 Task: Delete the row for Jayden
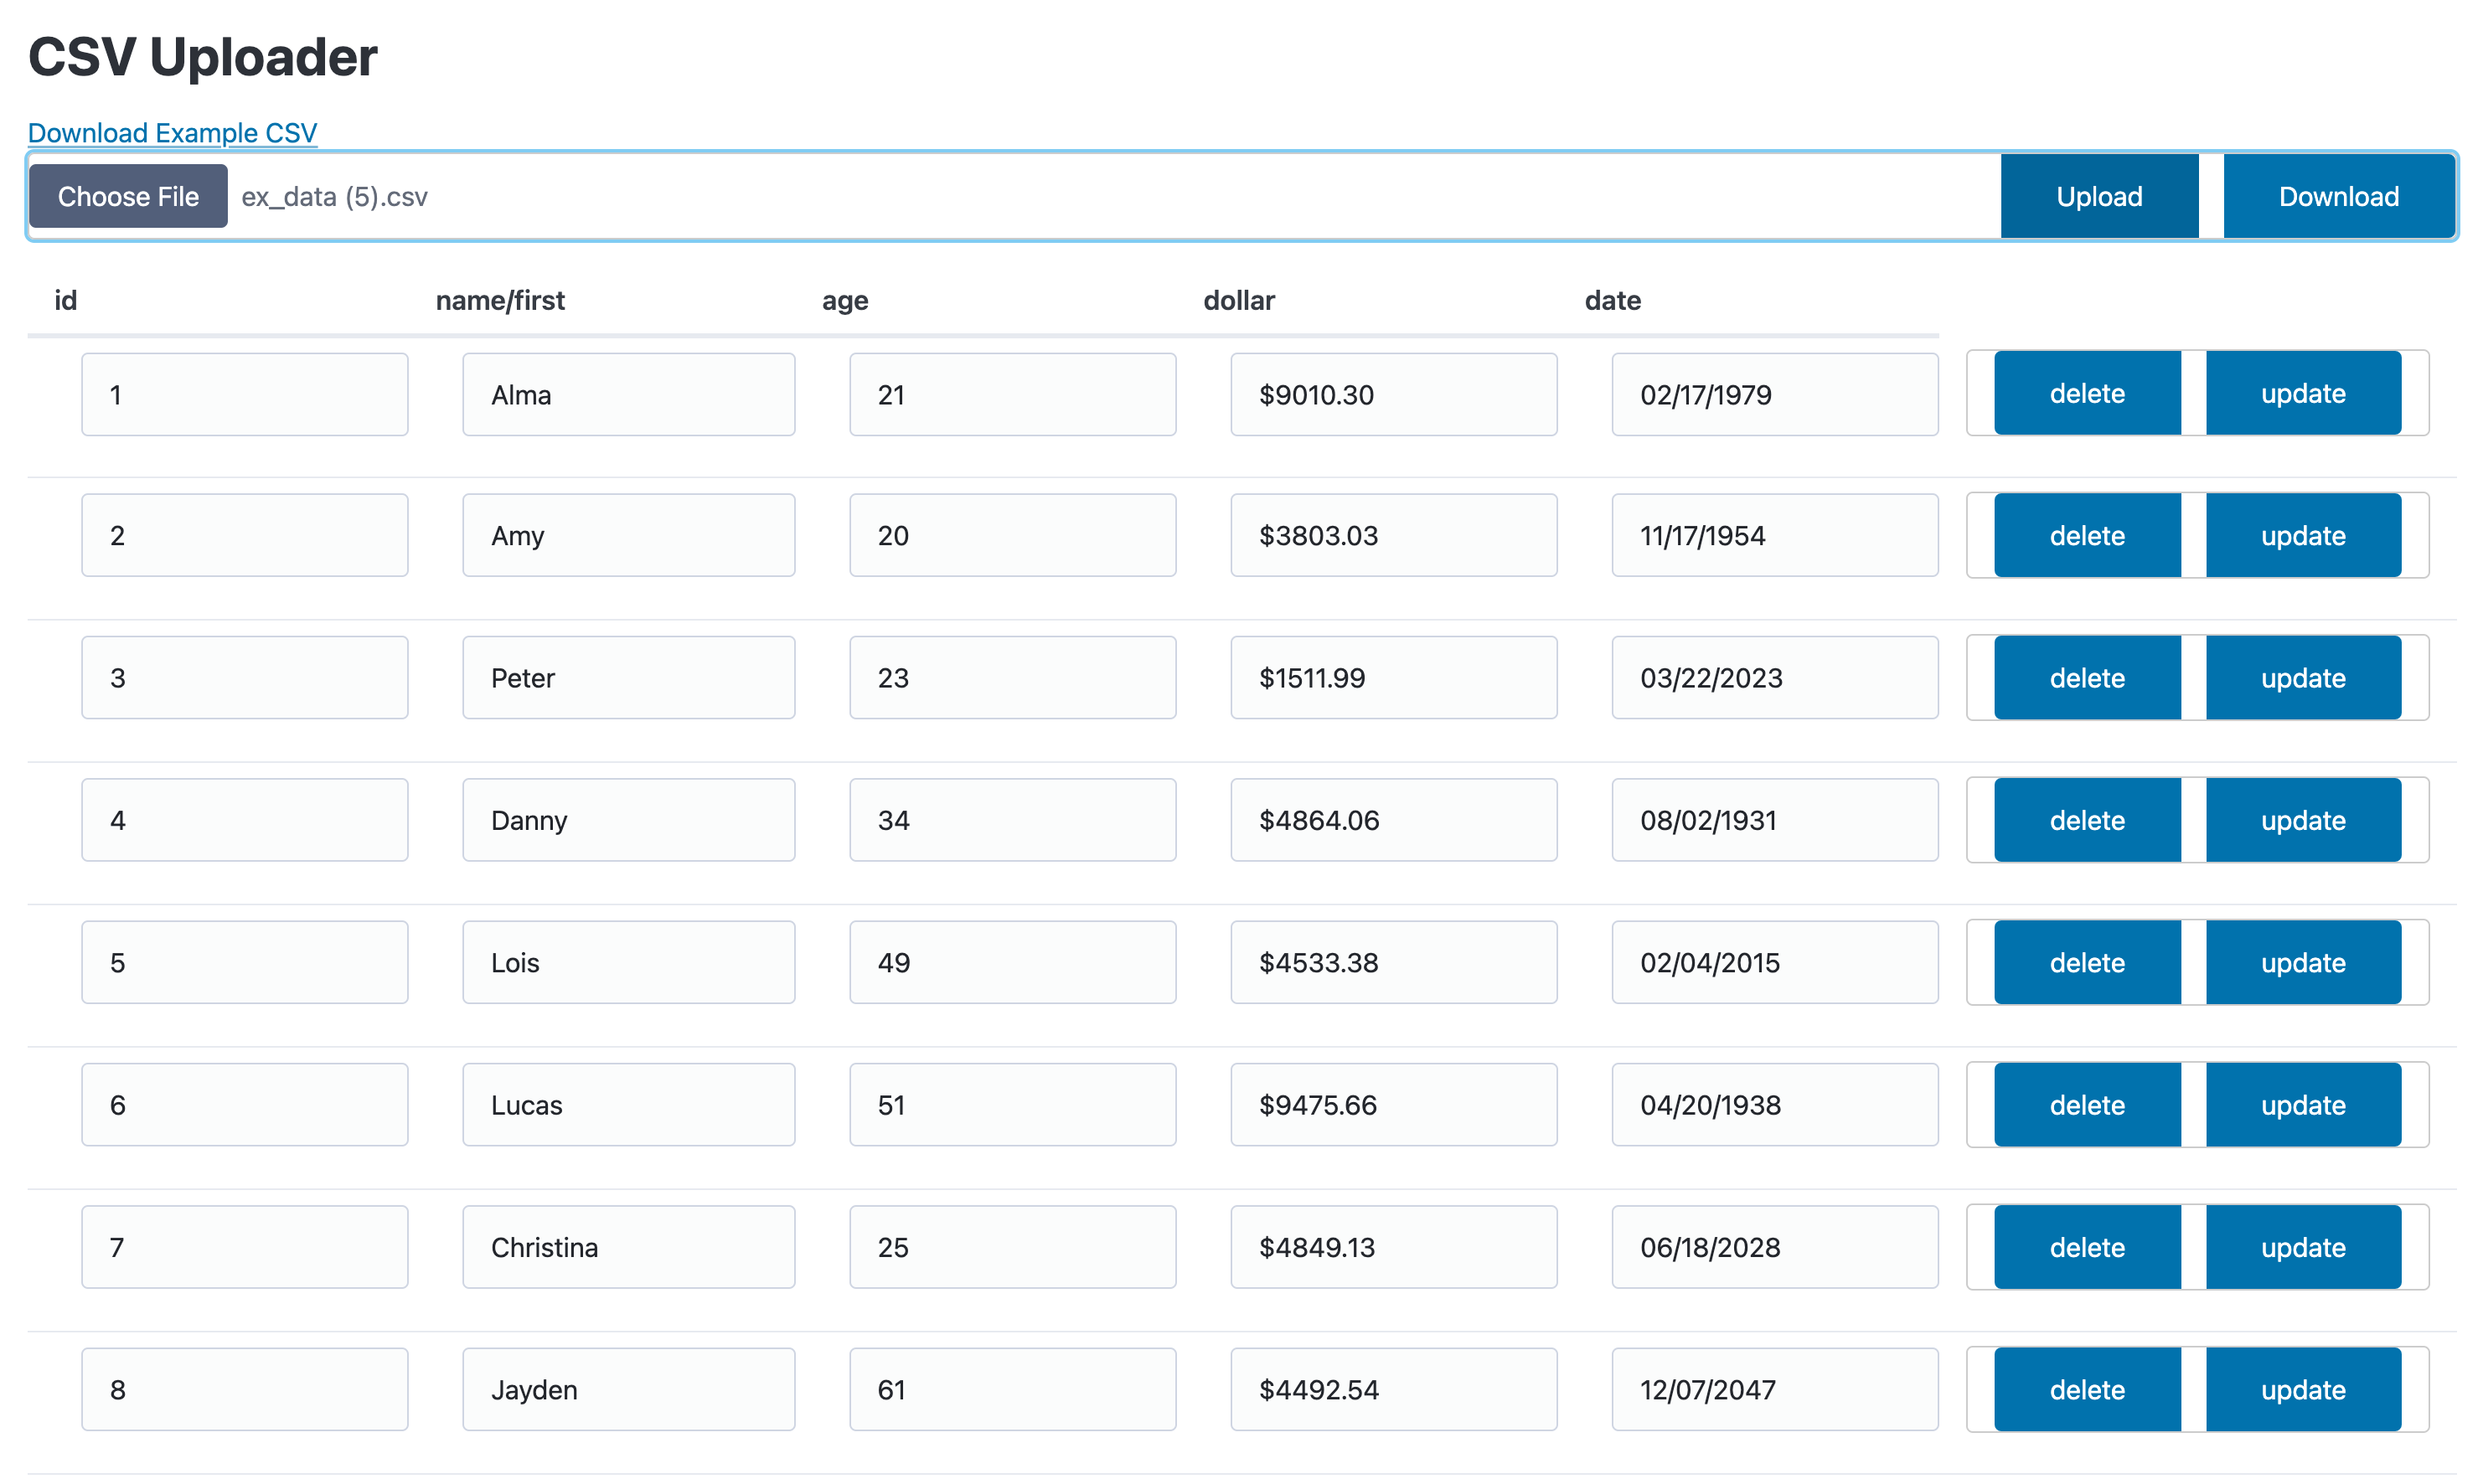point(2087,1389)
